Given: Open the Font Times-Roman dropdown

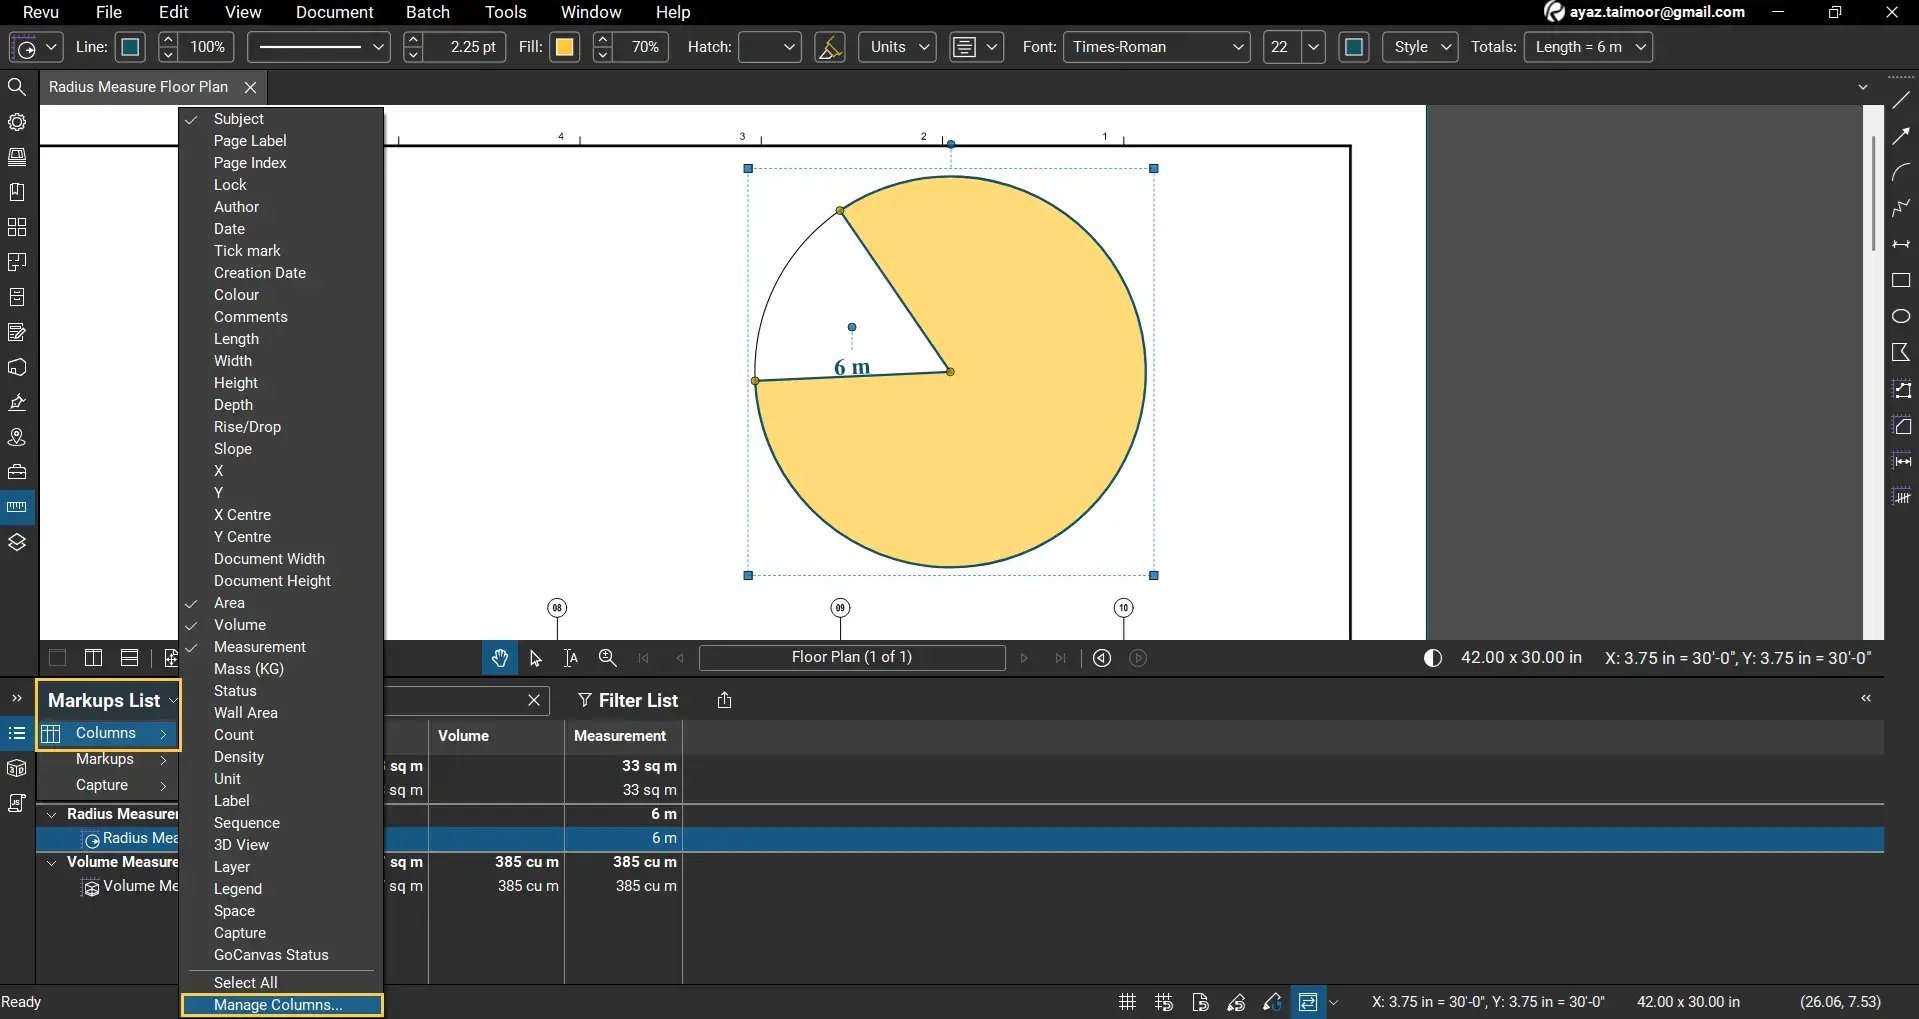Looking at the screenshot, I should (x=1156, y=47).
